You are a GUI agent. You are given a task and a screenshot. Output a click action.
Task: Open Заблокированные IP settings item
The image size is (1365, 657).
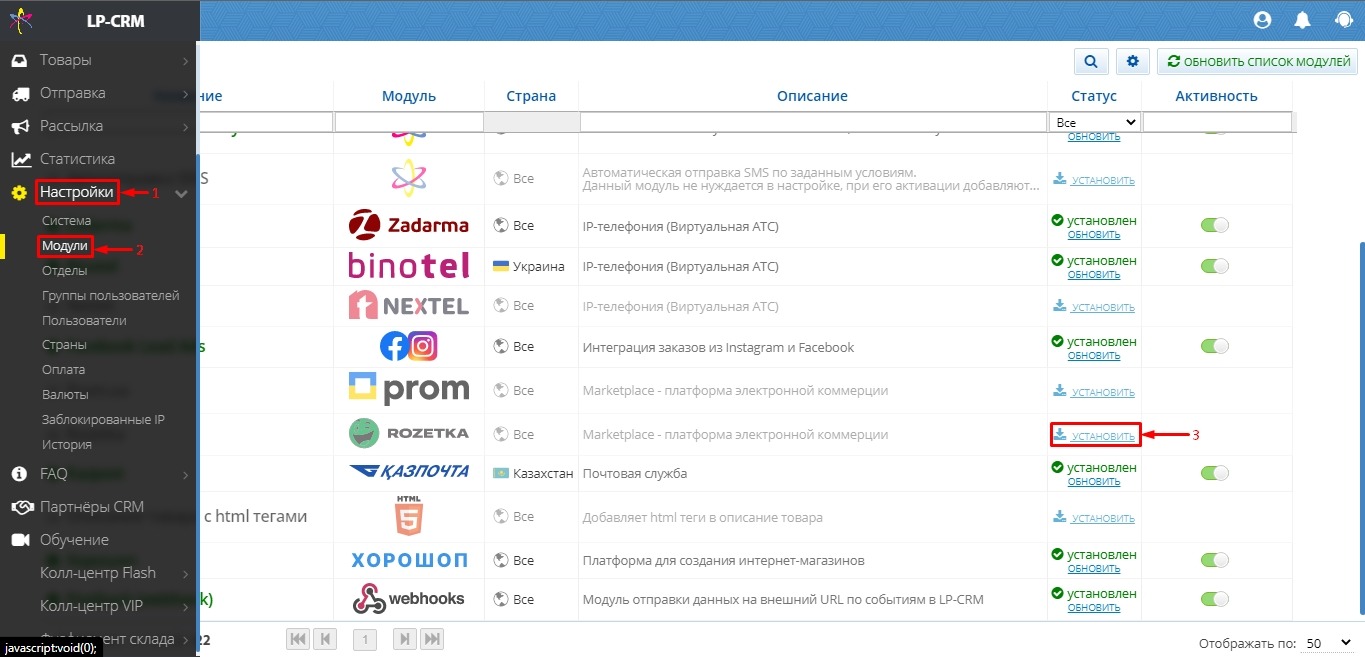coord(103,420)
